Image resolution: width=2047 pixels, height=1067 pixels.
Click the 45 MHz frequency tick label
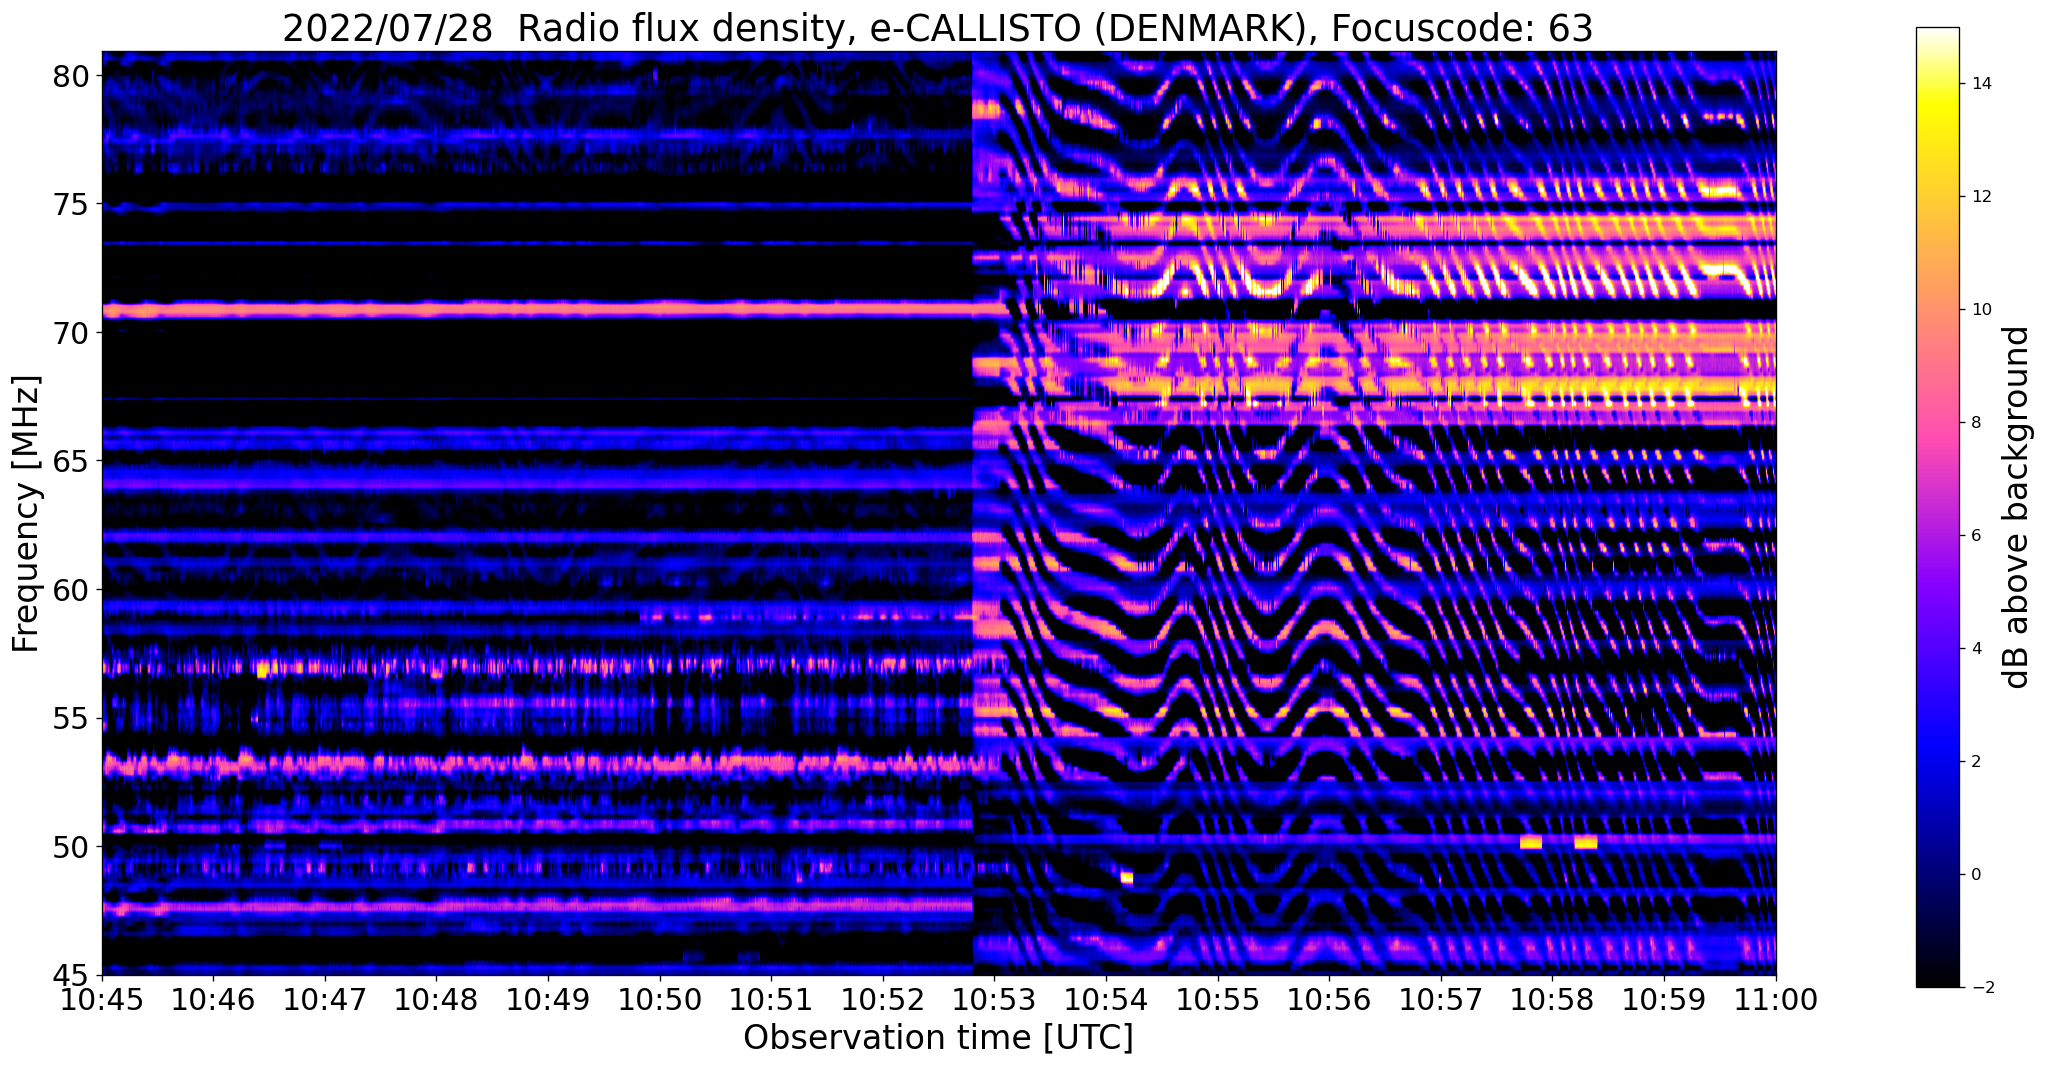pyautogui.click(x=71, y=976)
